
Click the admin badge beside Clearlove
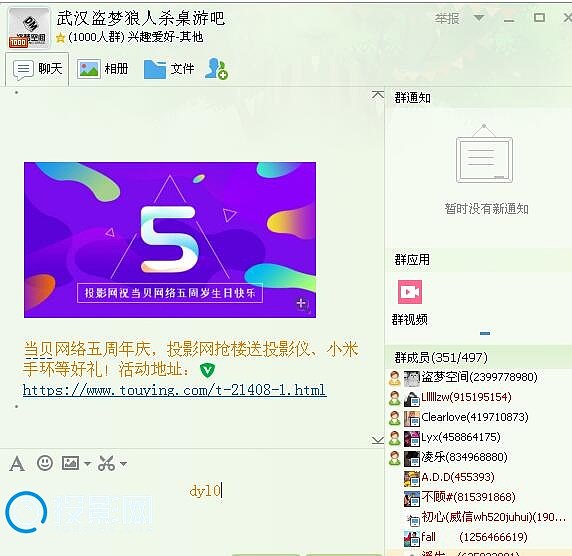click(394, 418)
